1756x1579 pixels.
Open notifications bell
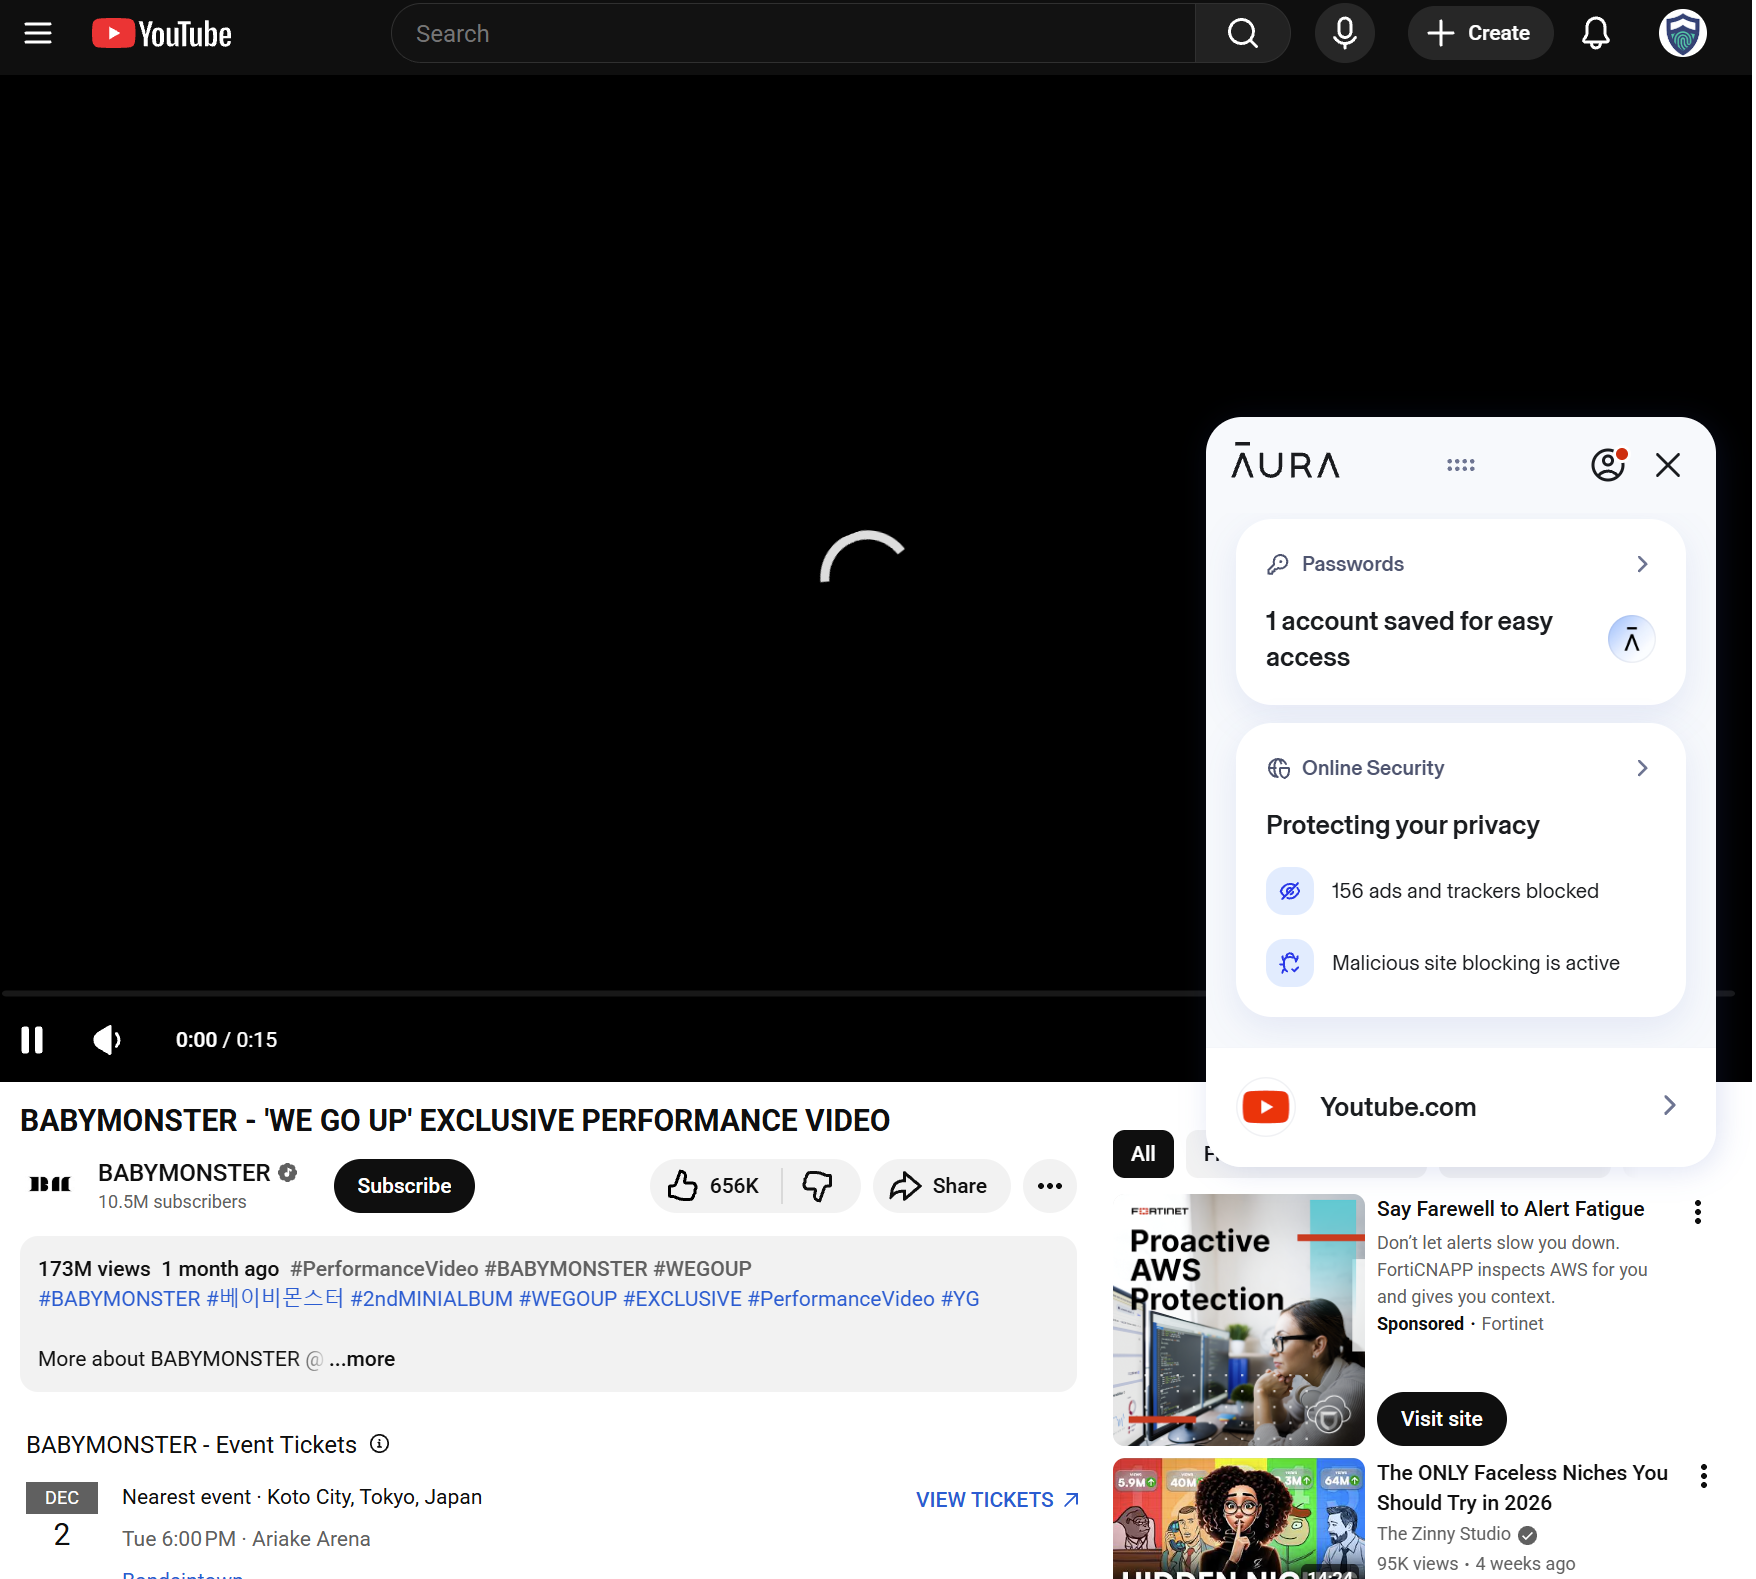coord(1596,33)
